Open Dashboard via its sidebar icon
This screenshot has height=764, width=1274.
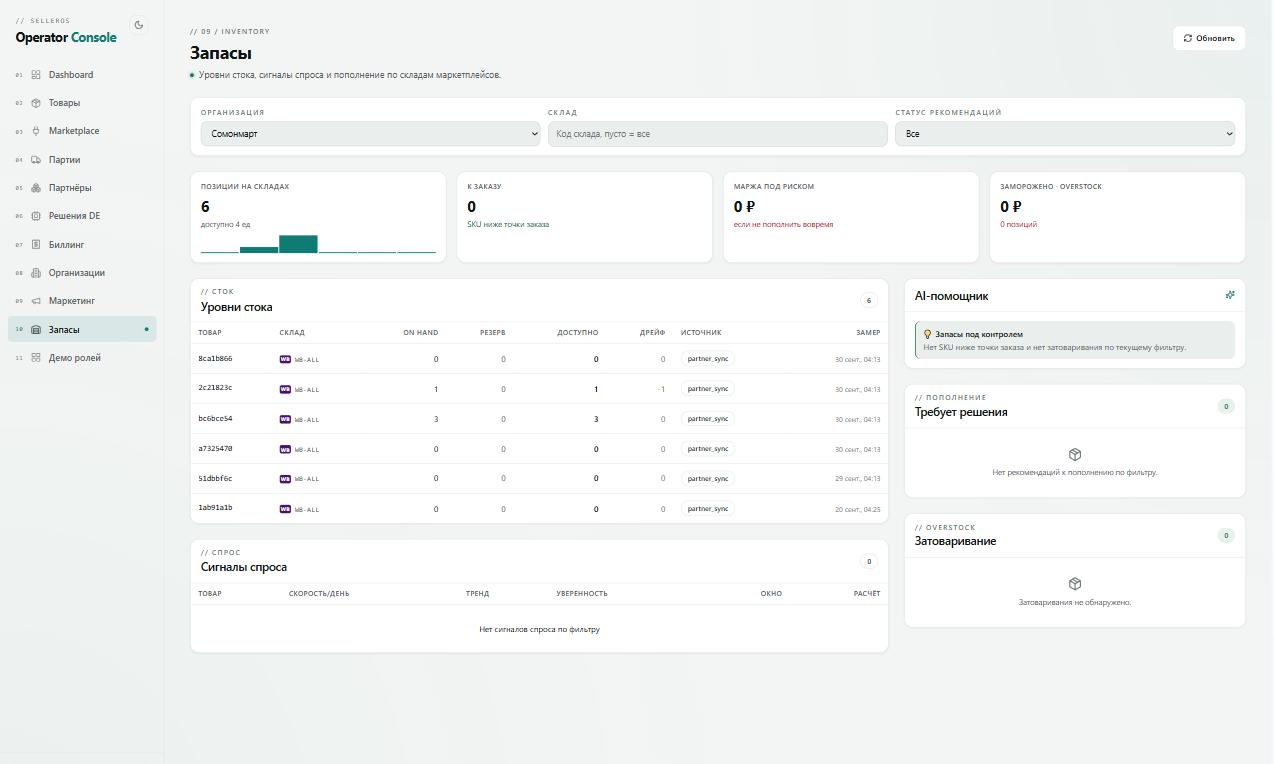[x=36, y=75]
